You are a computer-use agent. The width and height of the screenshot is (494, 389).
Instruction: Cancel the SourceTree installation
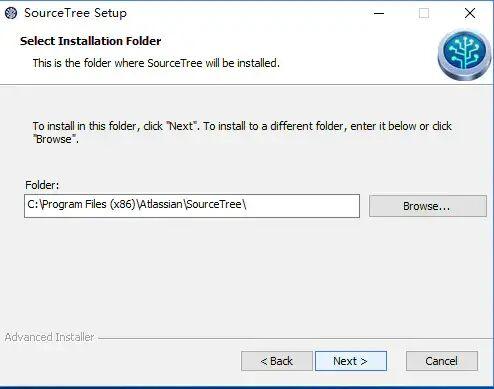pyautogui.click(x=442, y=361)
